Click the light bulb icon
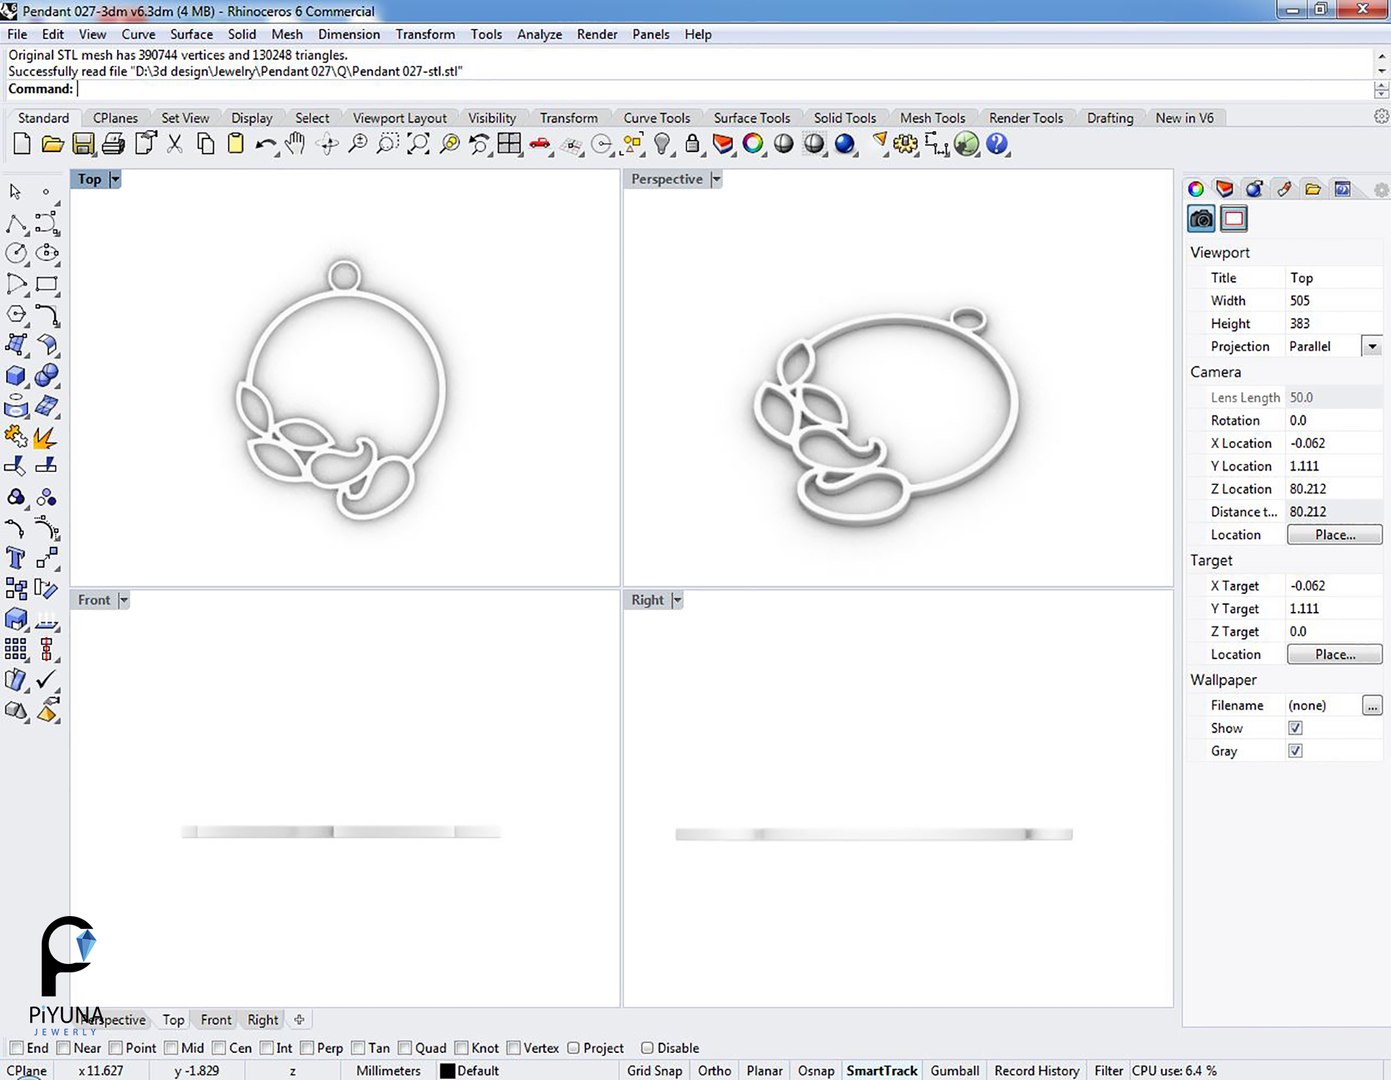The width and height of the screenshot is (1391, 1080). pyautogui.click(x=662, y=144)
